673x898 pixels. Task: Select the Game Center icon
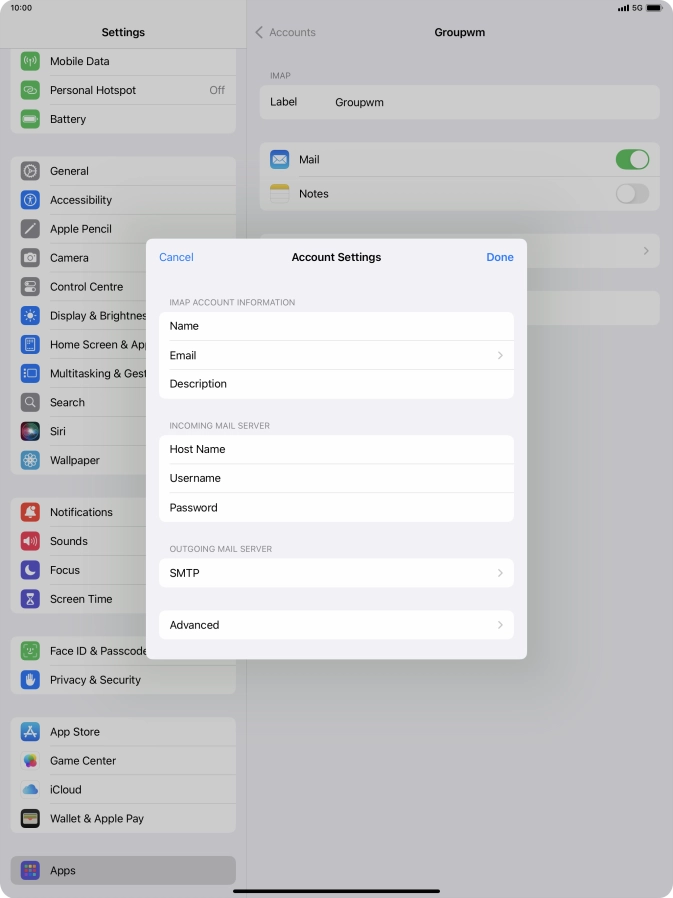coord(30,761)
